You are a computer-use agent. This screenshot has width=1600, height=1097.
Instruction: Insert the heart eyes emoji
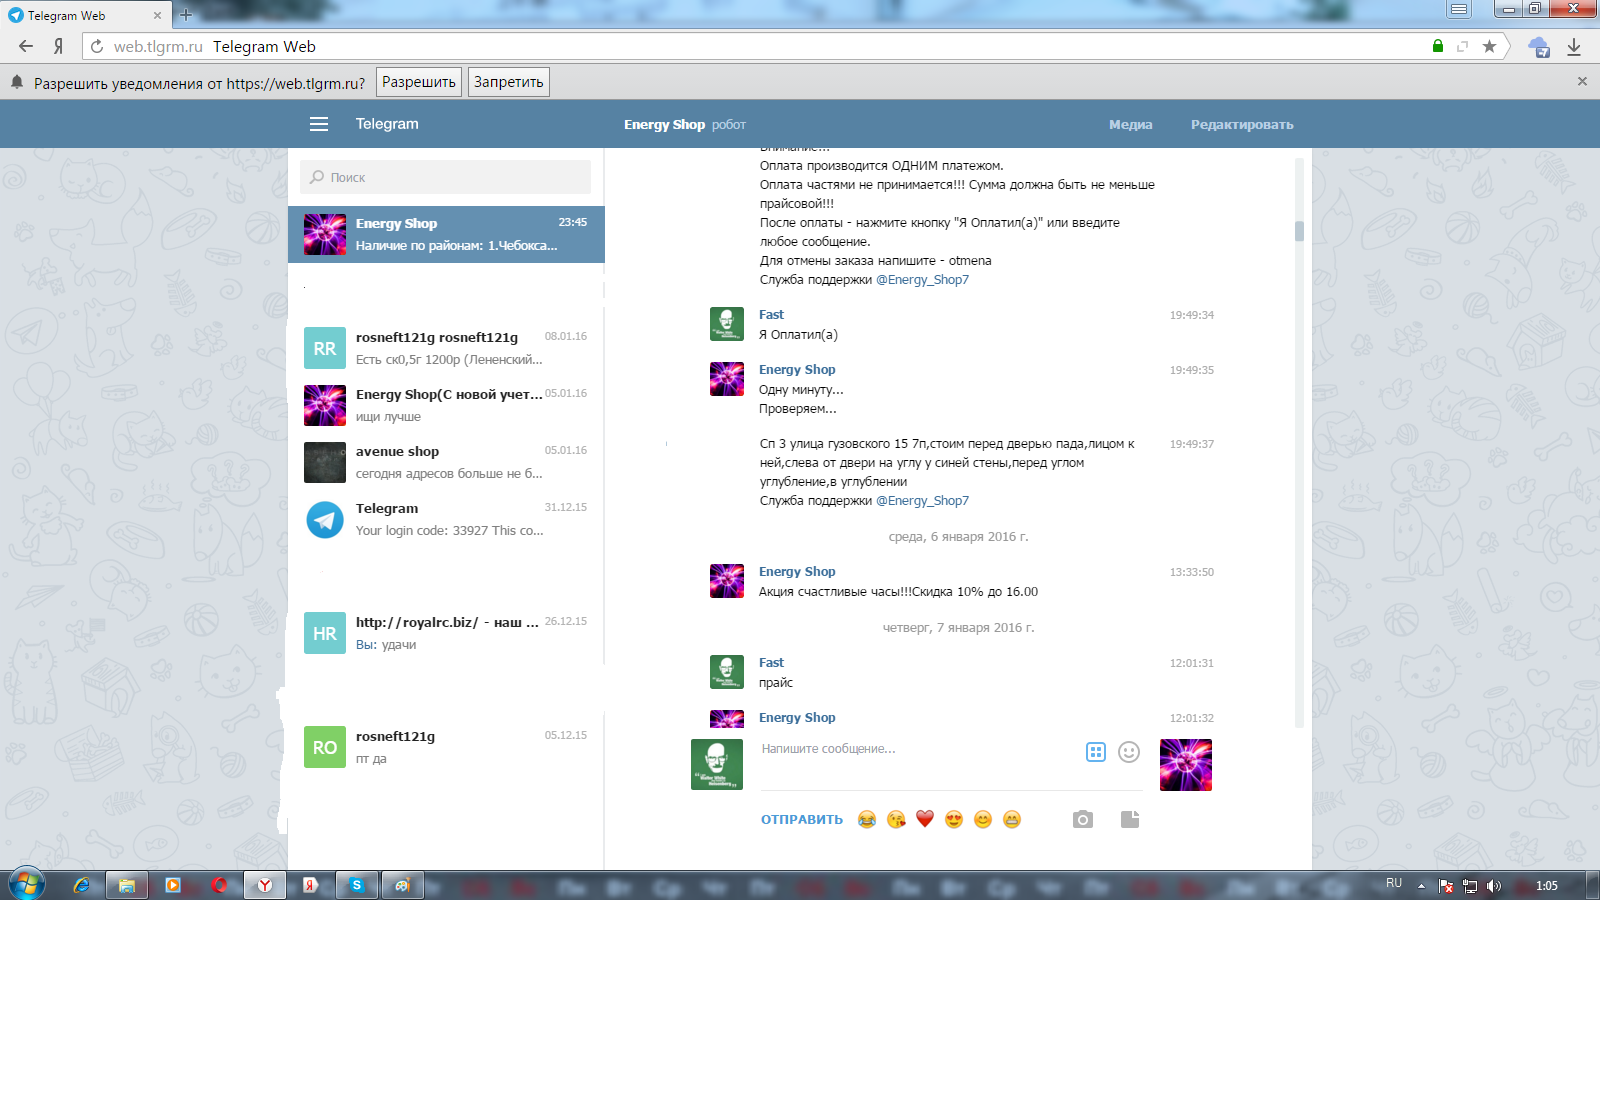pyautogui.click(x=954, y=820)
